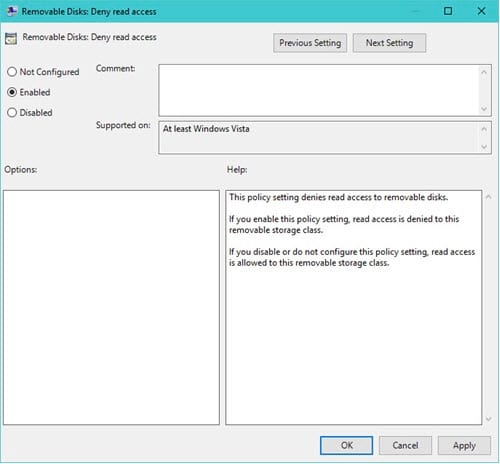Click inside the Comment text box
Screen dimensions: 500x464
tap(319, 90)
